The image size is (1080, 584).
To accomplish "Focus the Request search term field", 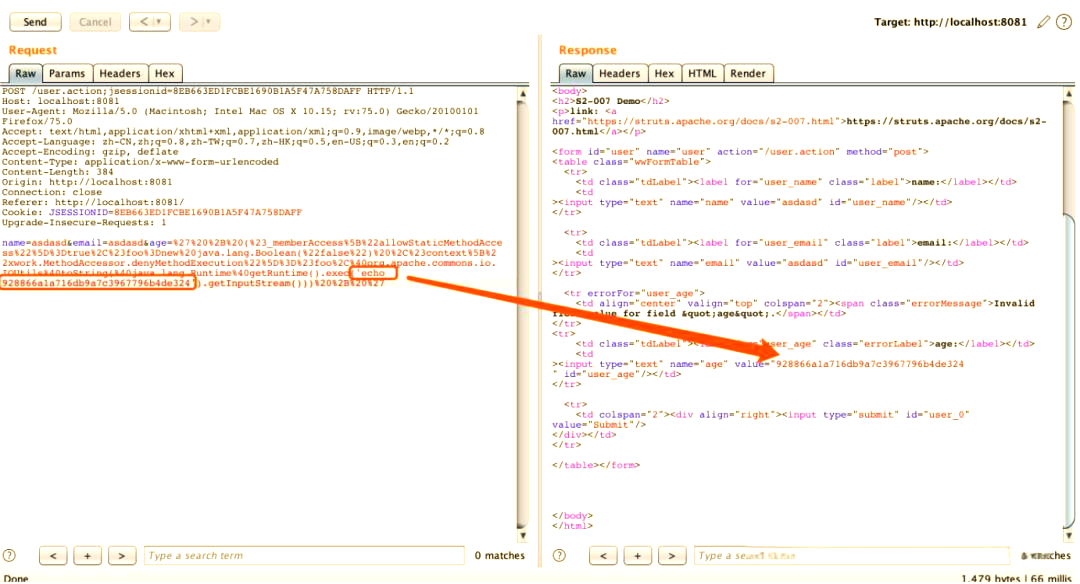I will [304, 556].
